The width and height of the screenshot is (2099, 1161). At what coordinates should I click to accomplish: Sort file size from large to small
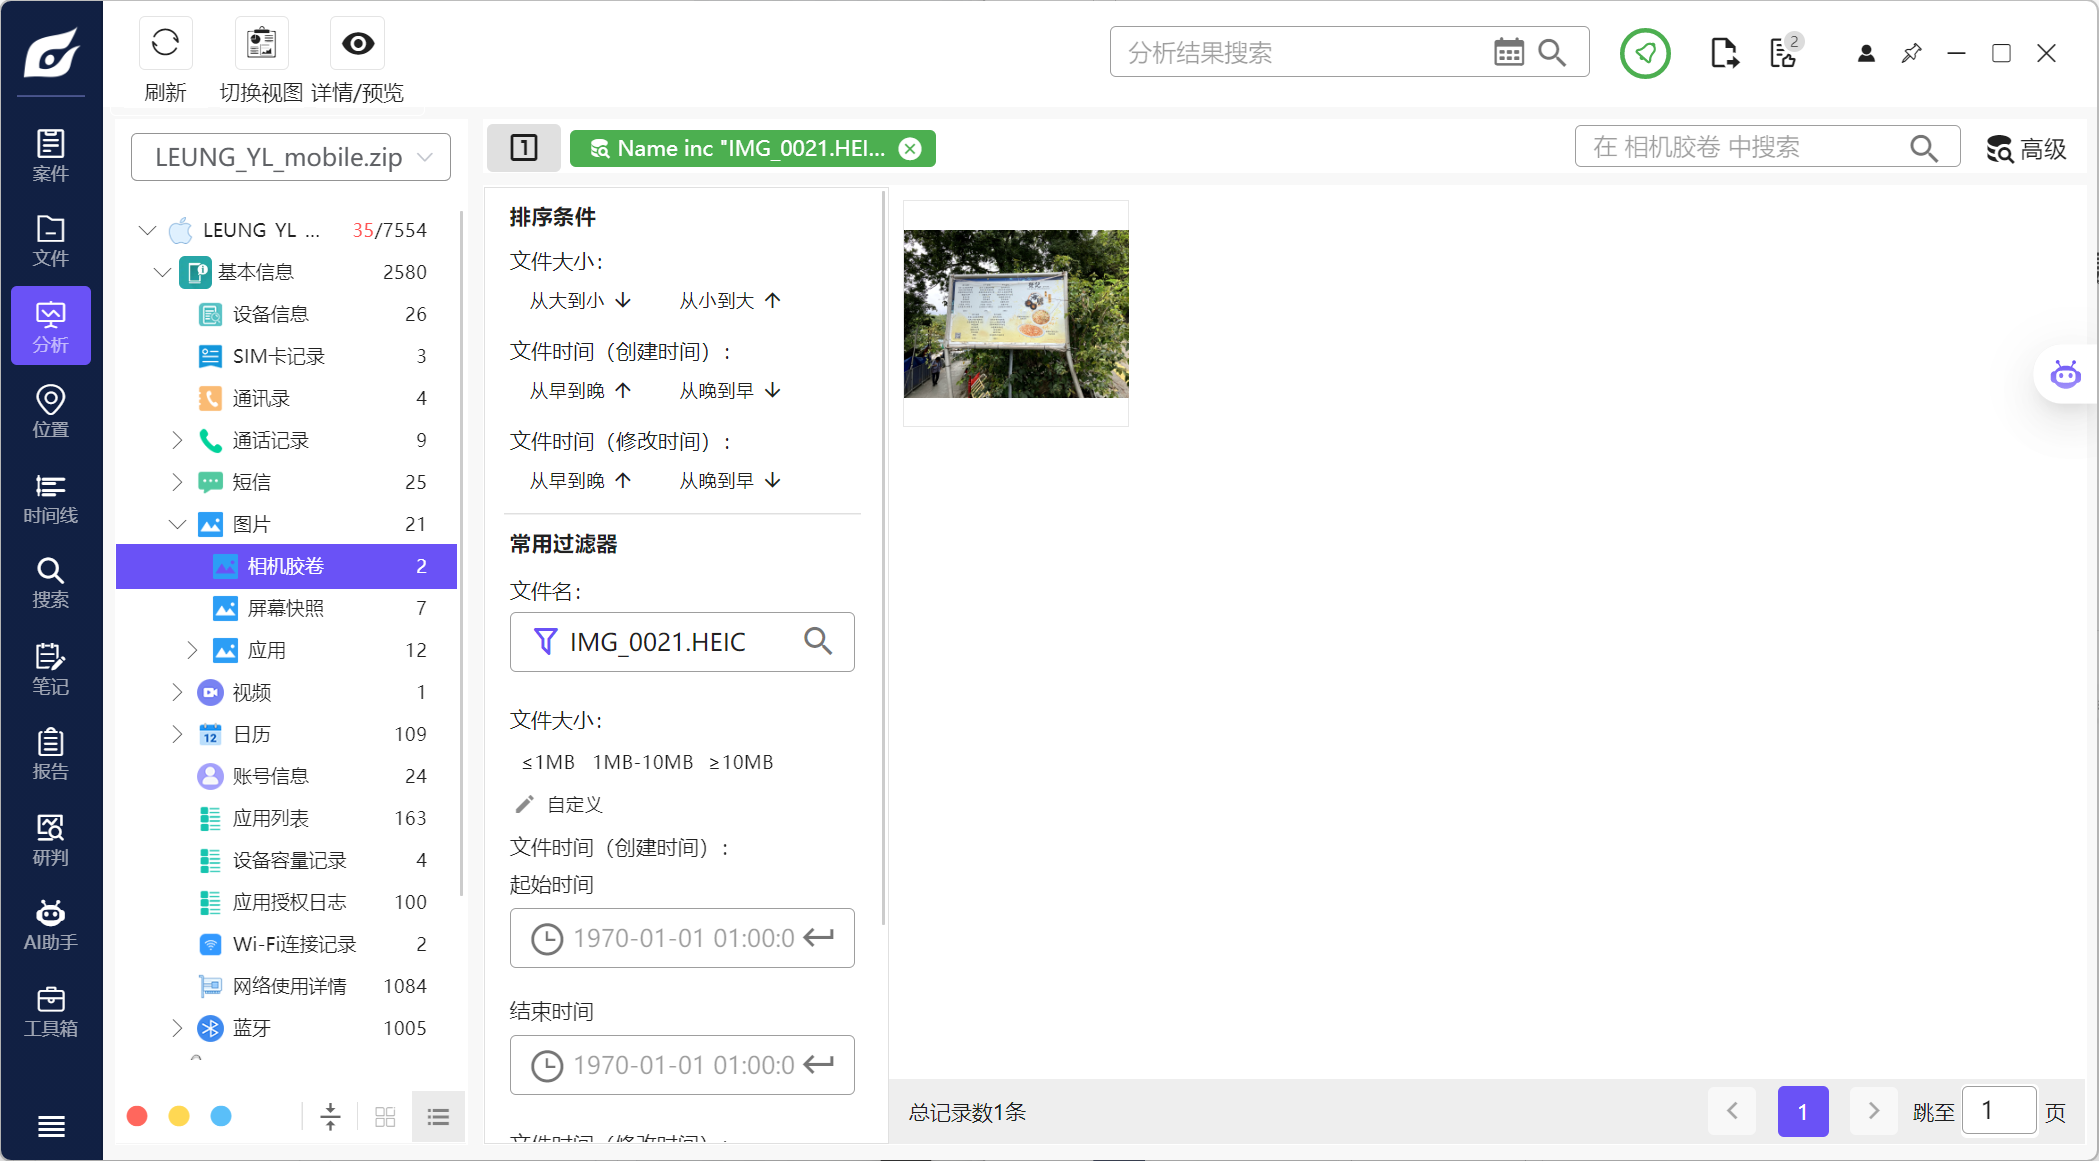580,300
